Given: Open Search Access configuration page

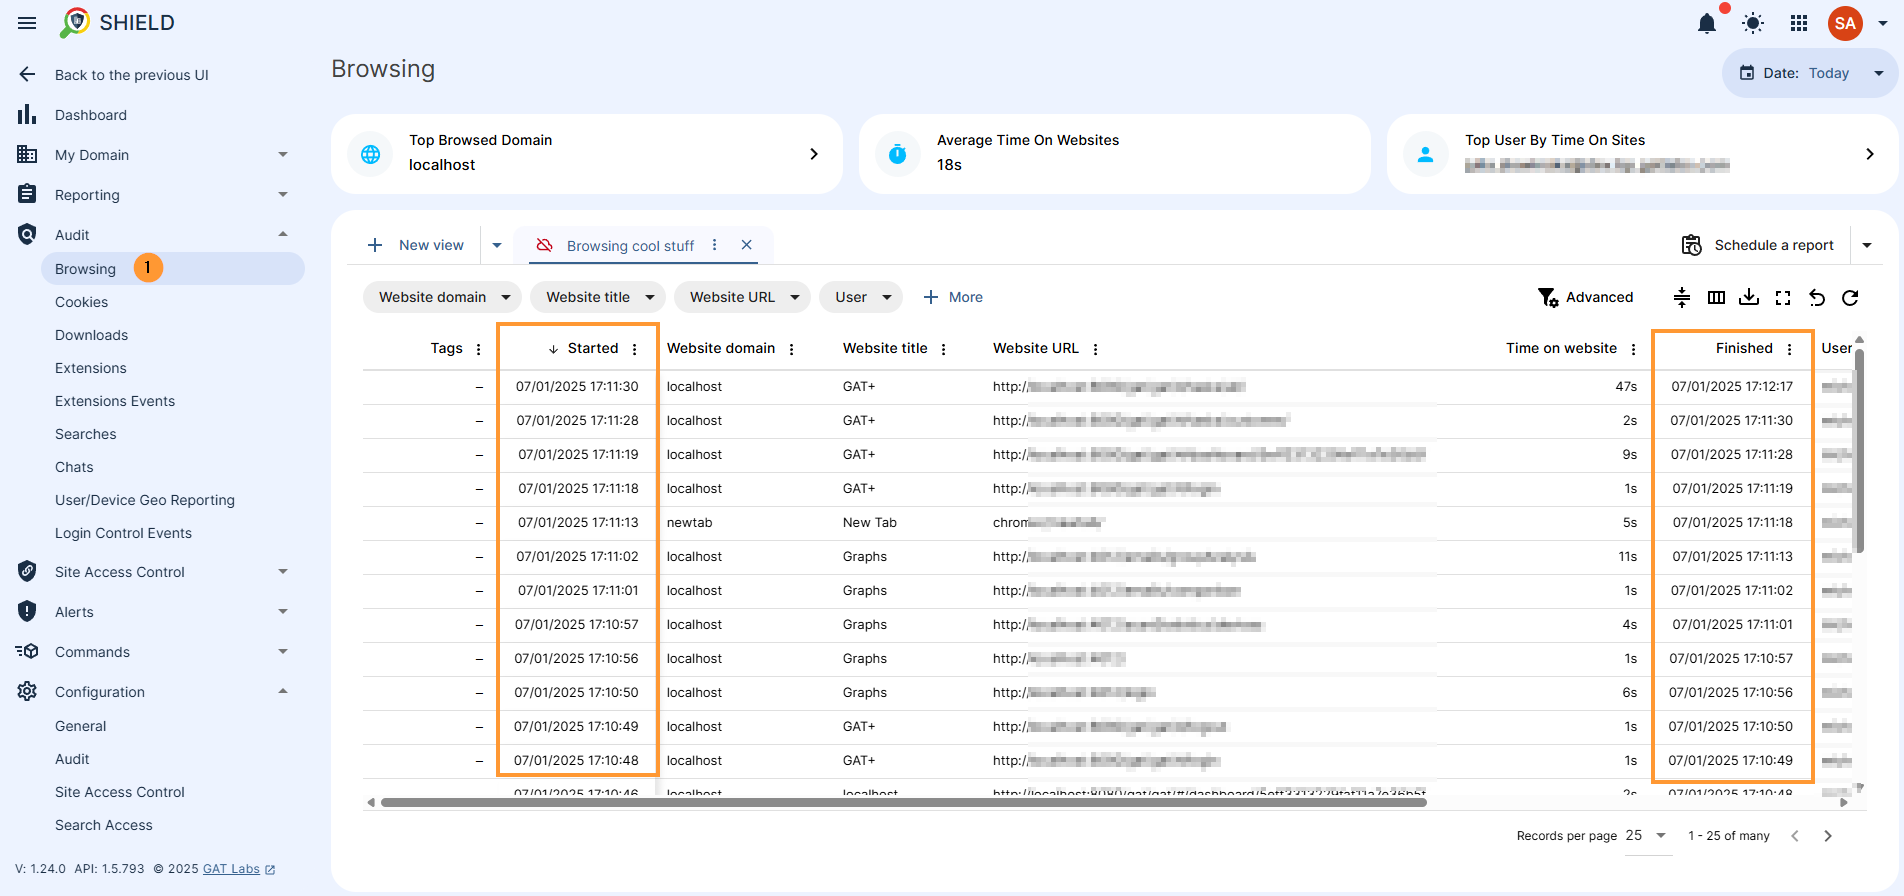Looking at the screenshot, I should point(104,825).
